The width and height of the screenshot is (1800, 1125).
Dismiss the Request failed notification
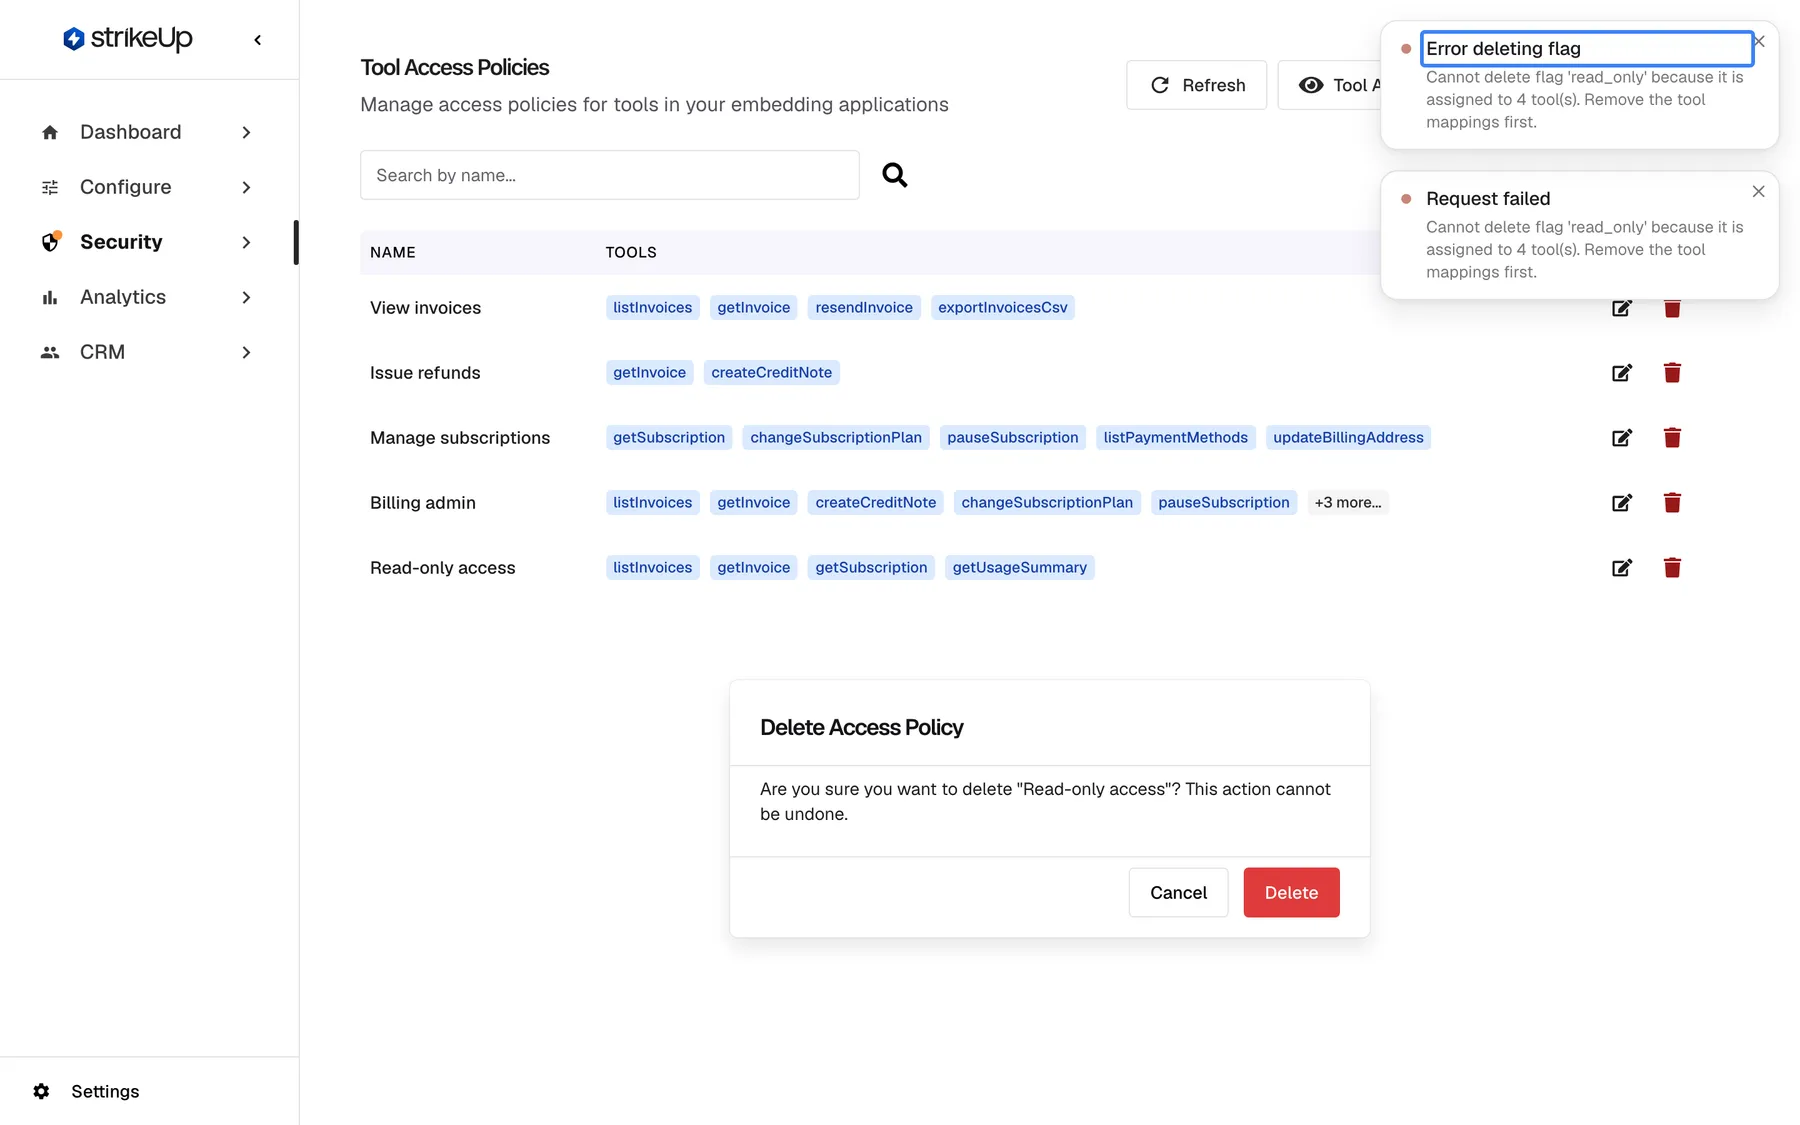[1759, 192]
